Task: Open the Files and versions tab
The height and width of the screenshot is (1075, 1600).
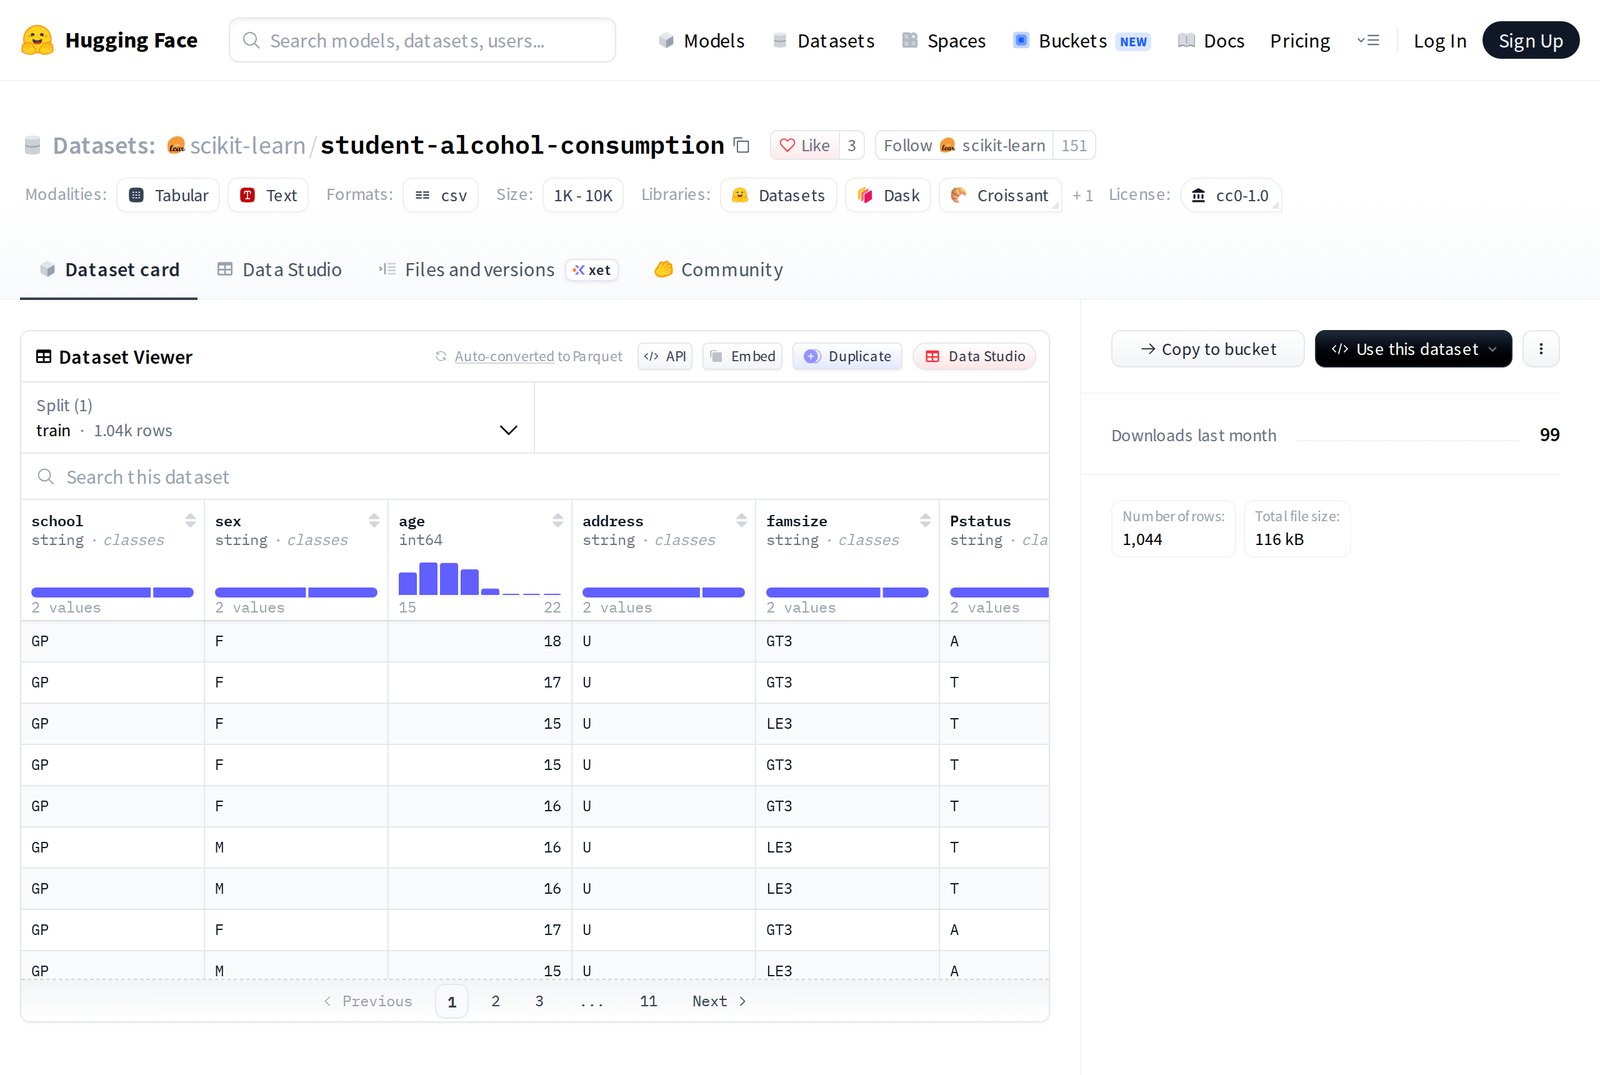Action: tap(498, 270)
